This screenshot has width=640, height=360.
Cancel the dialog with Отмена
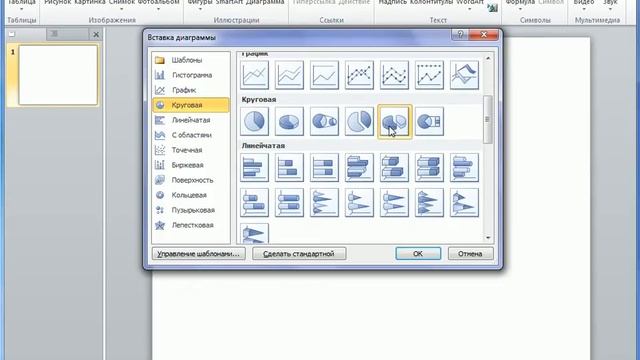point(470,253)
